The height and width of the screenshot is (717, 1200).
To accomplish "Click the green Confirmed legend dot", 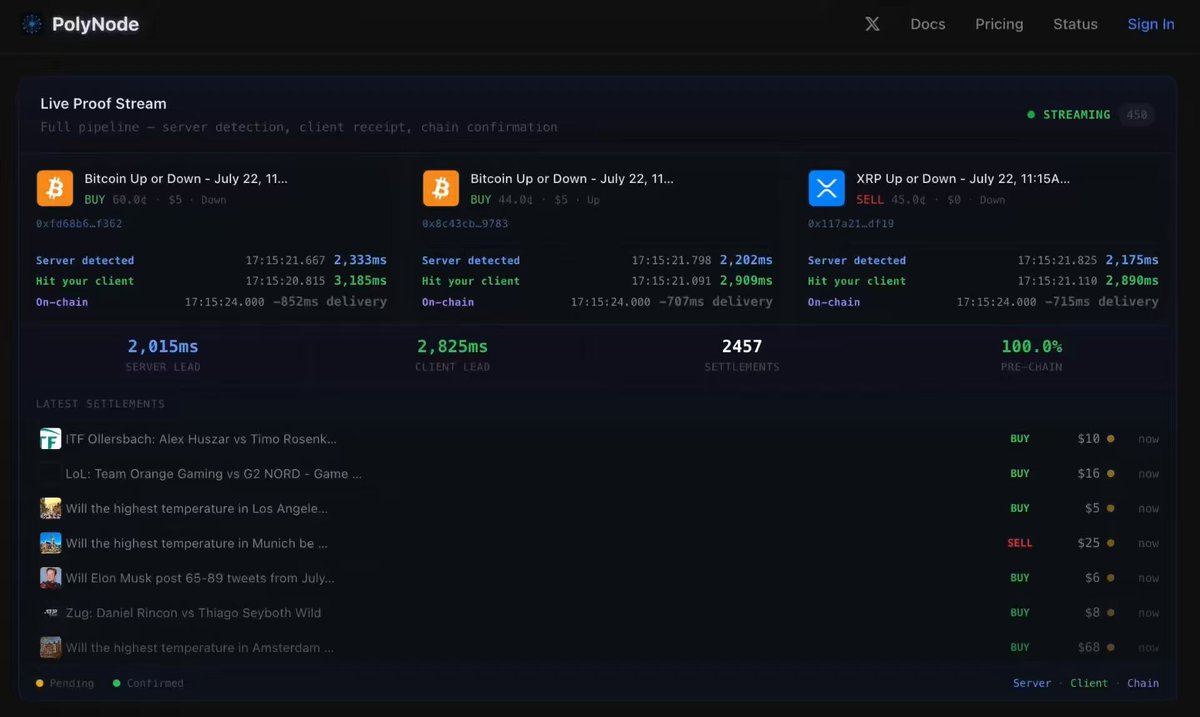I will click(117, 683).
